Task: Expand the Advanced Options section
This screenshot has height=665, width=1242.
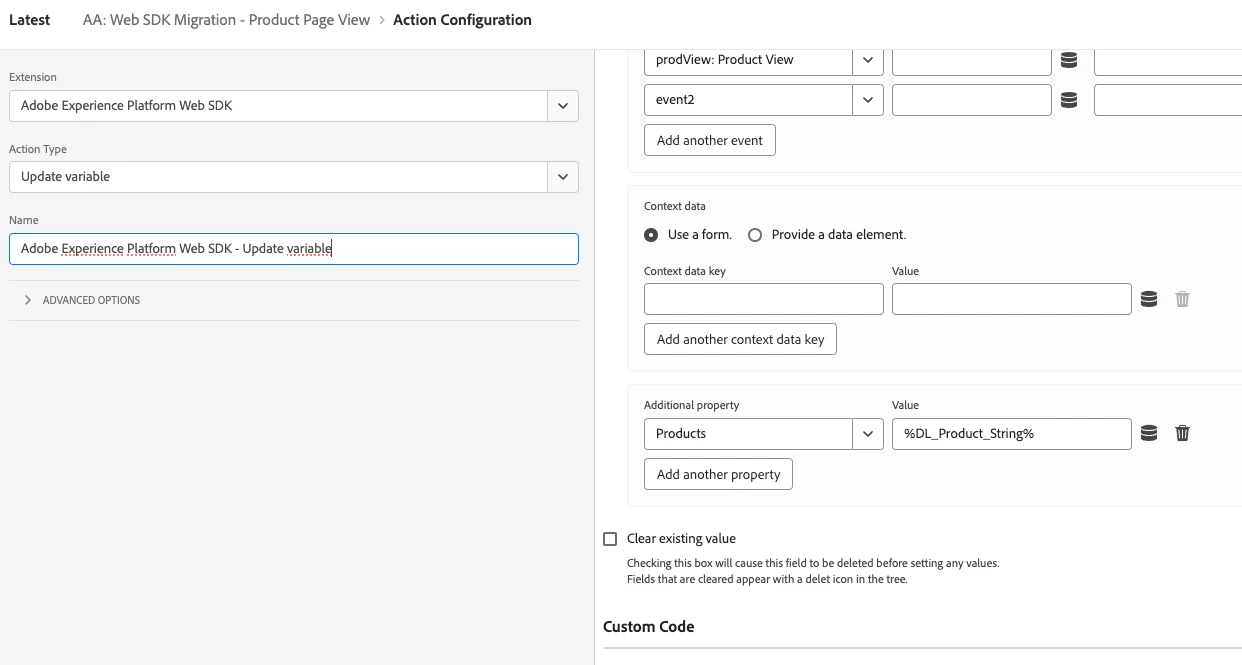Action: click(x=28, y=300)
